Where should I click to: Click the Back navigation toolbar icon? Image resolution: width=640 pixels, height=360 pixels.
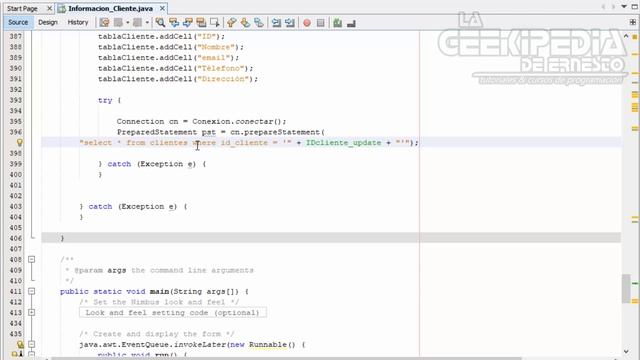(x=118, y=23)
